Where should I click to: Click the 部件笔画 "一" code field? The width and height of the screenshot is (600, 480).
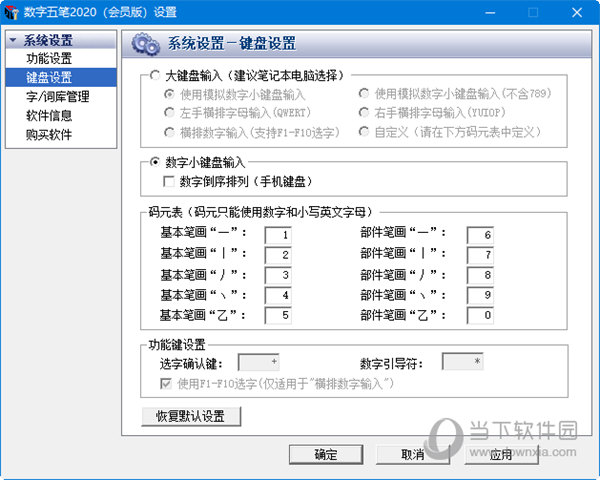click(479, 235)
